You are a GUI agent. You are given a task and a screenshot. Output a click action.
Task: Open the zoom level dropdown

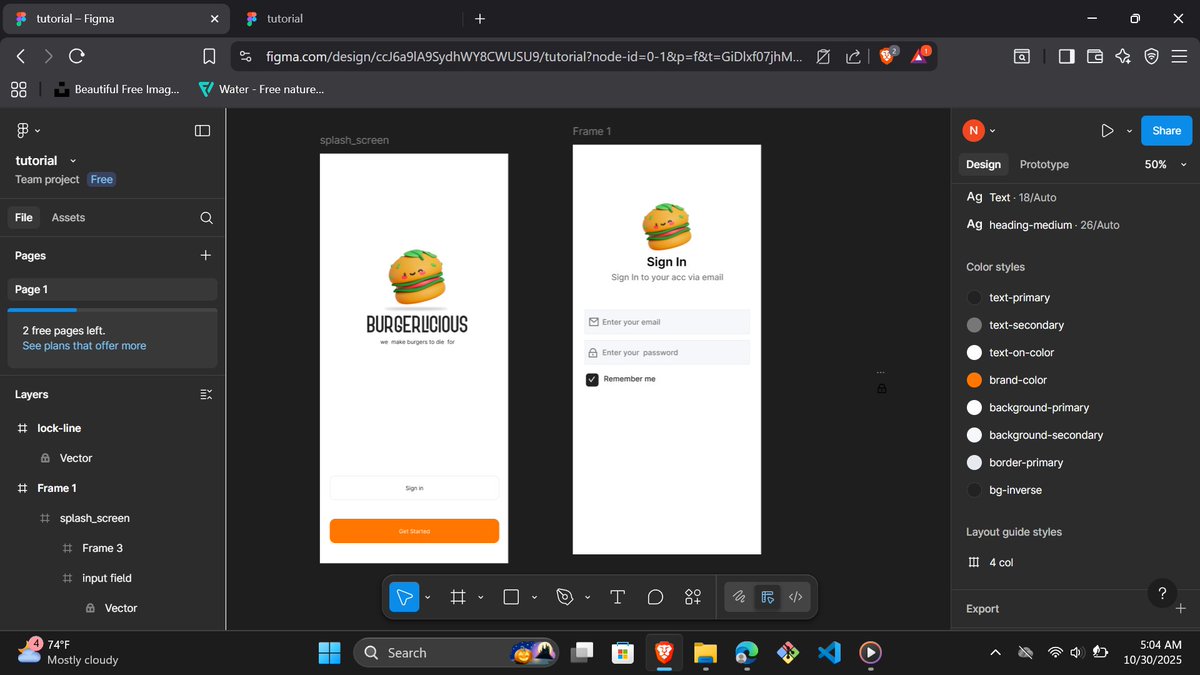point(1166,164)
